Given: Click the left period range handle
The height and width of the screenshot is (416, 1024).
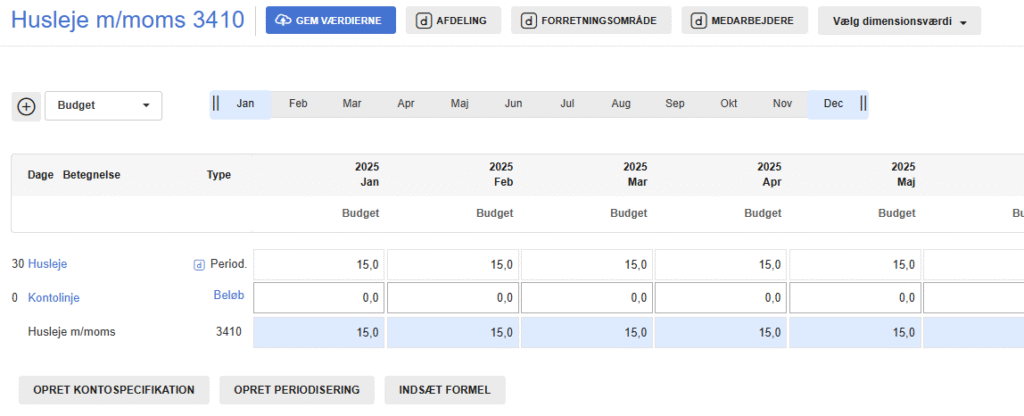Looking at the screenshot, I should tap(216, 103).
